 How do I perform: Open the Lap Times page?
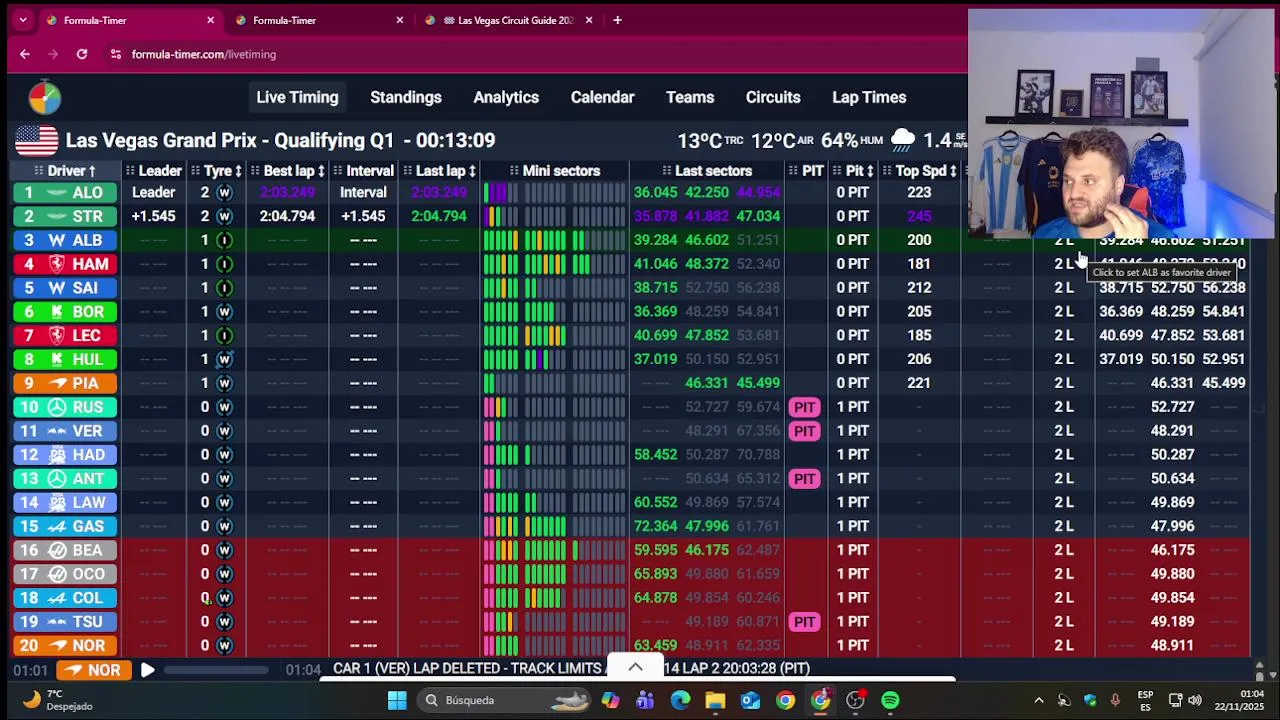point(869,97)
